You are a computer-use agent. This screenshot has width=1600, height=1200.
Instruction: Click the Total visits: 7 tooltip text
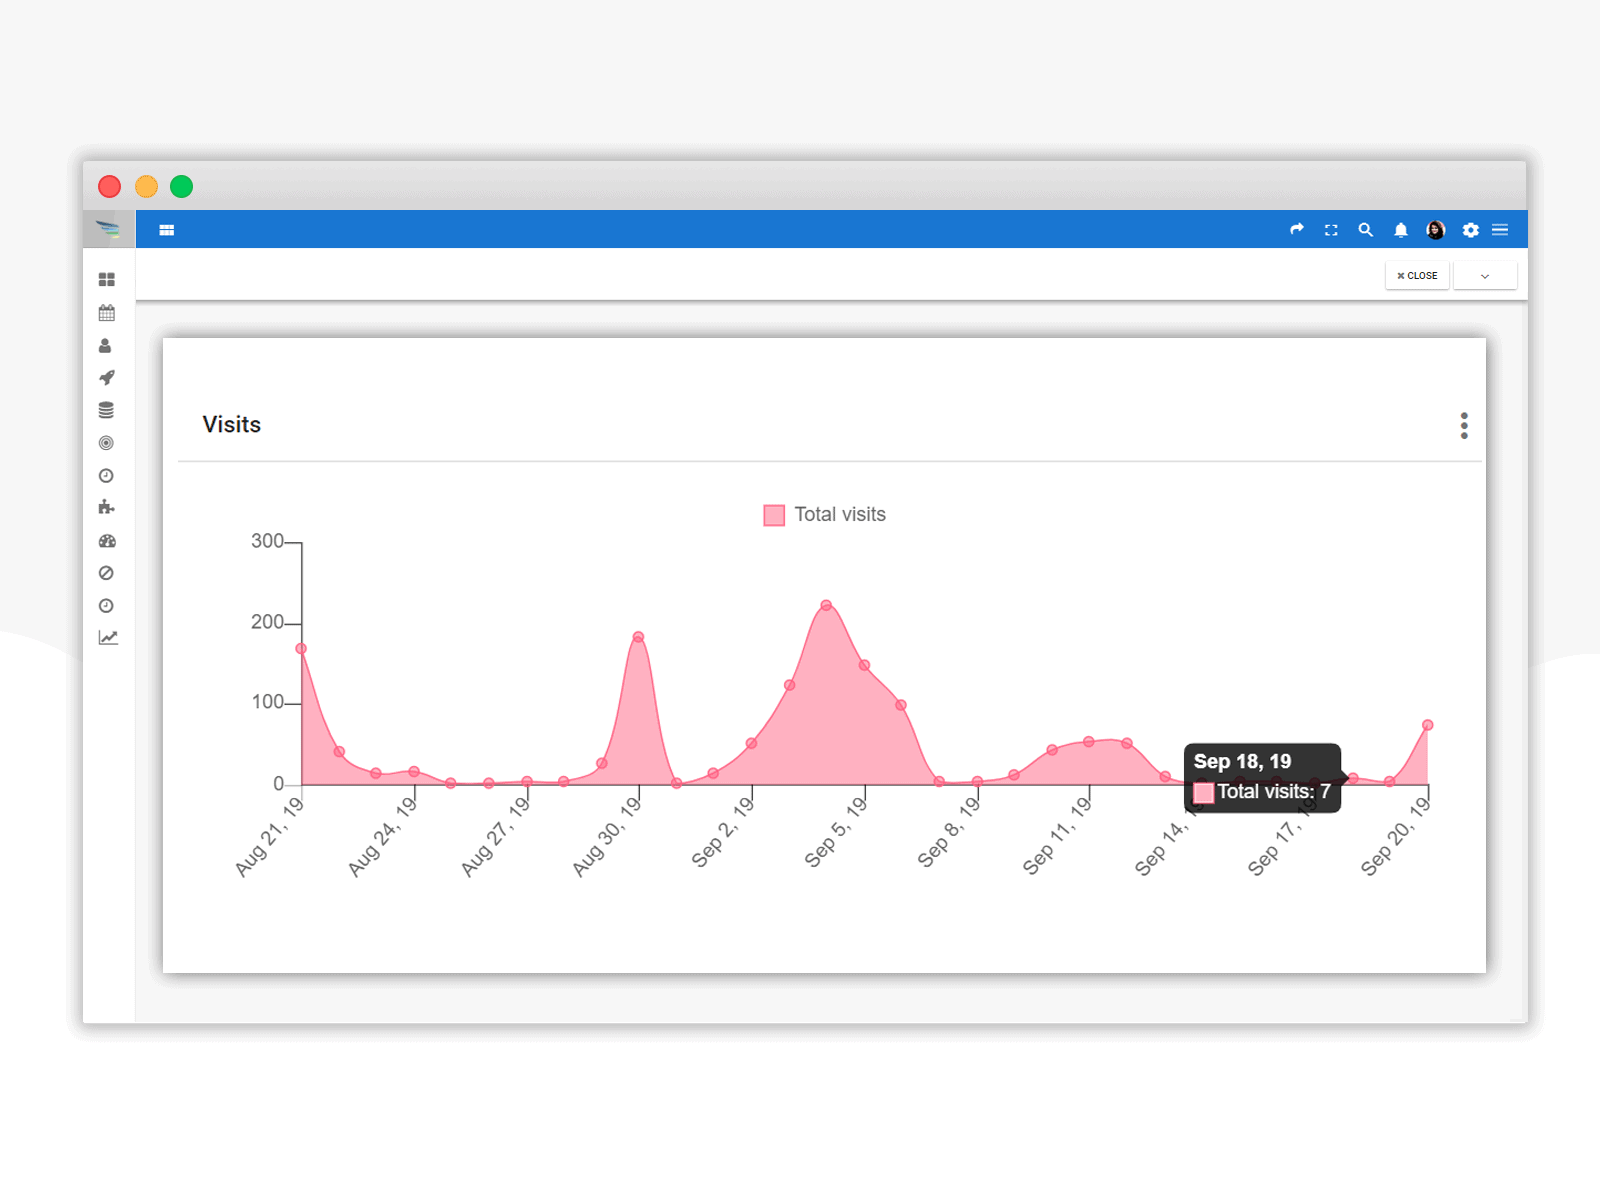pyautogui.click(x=1274, y=791)
